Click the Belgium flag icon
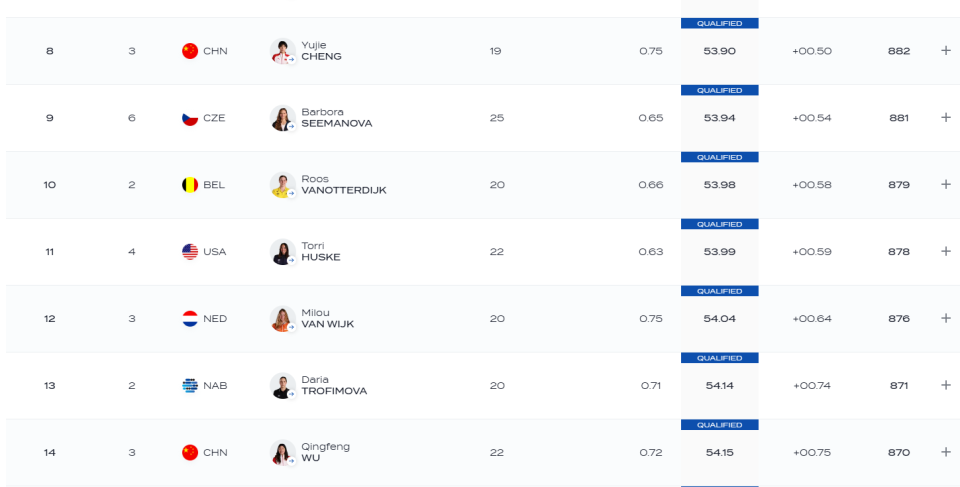The width and height of the screenshot is (960, 487). pyautogui.click(x=190, y=185)
